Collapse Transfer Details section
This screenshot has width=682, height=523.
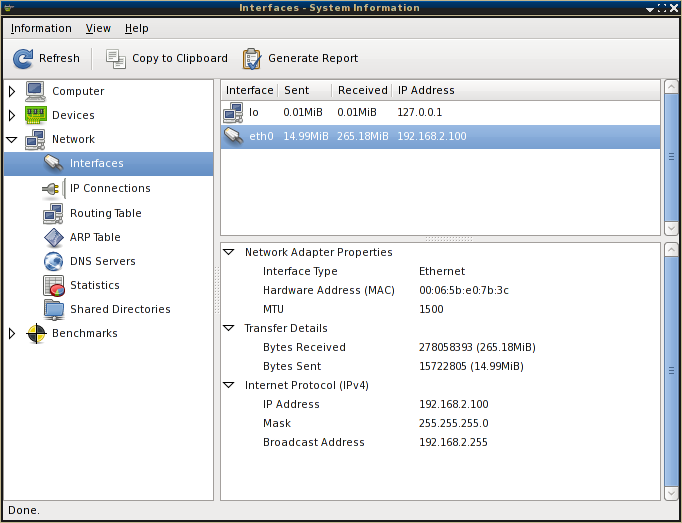(229, 328)
